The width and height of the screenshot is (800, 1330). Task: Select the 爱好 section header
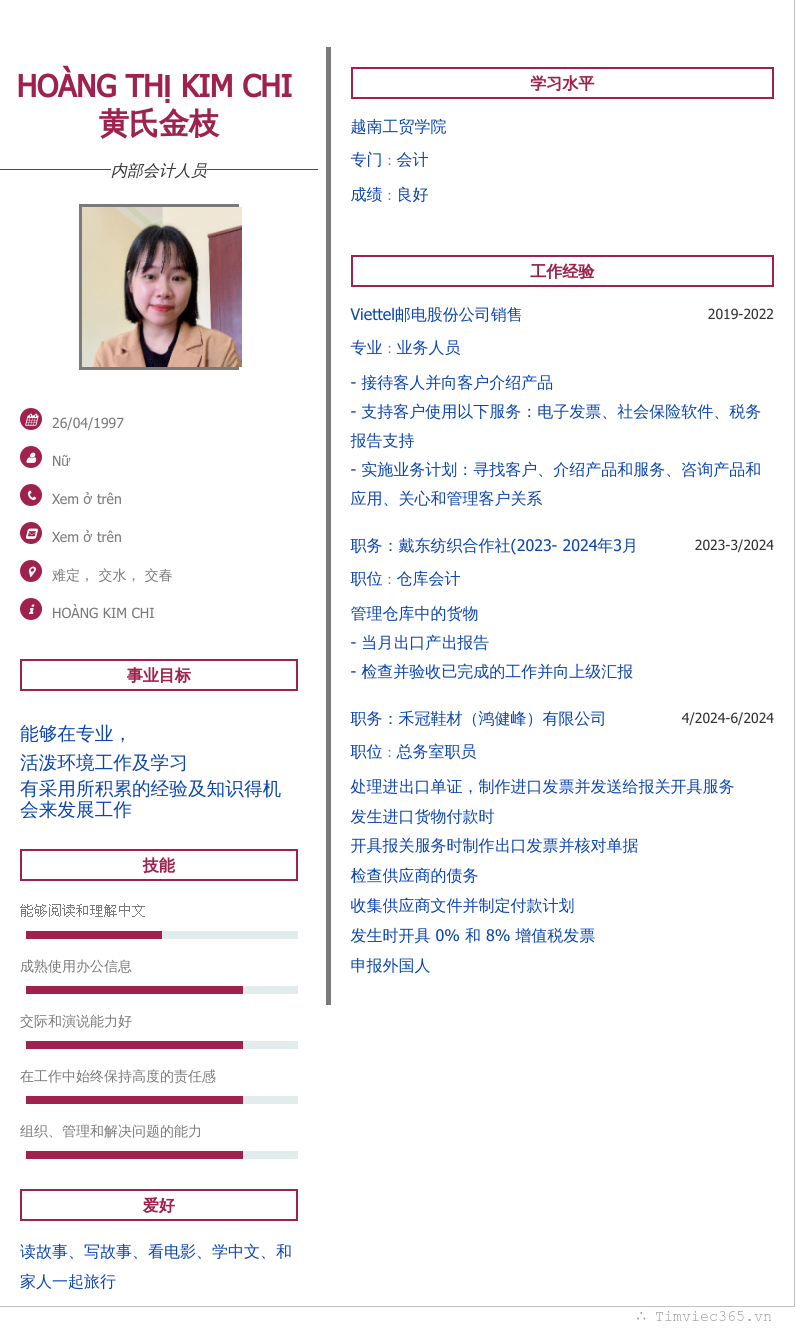tap(159, 1205)
